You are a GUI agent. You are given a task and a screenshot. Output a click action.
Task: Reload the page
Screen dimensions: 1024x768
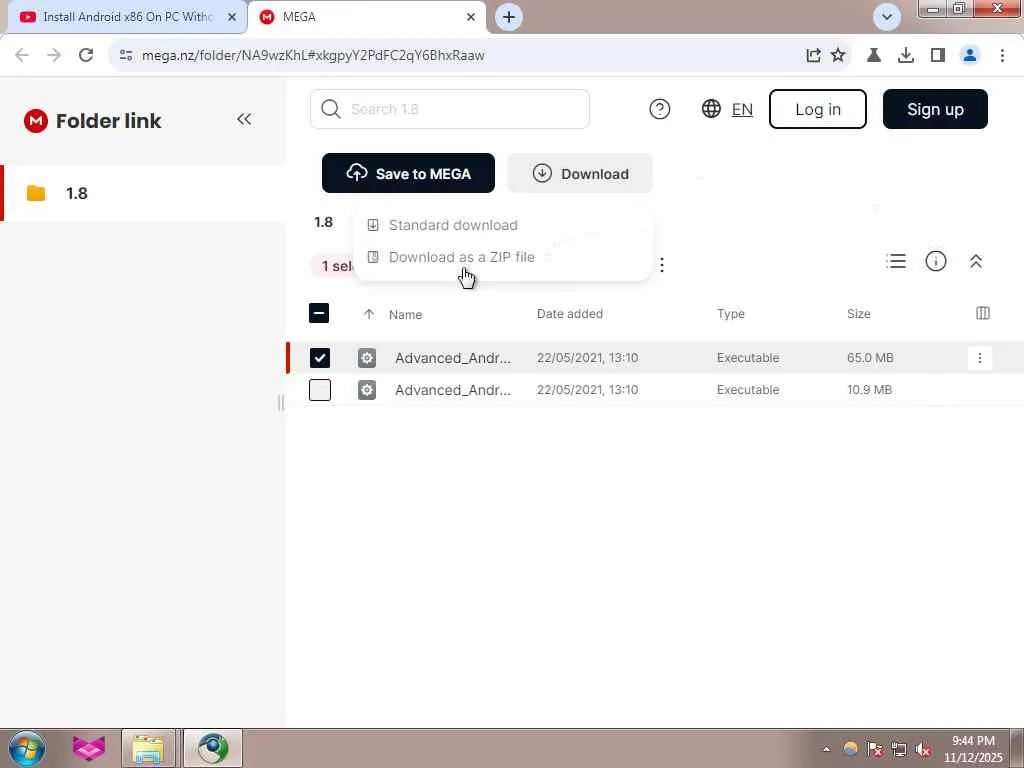pos(86,56)
